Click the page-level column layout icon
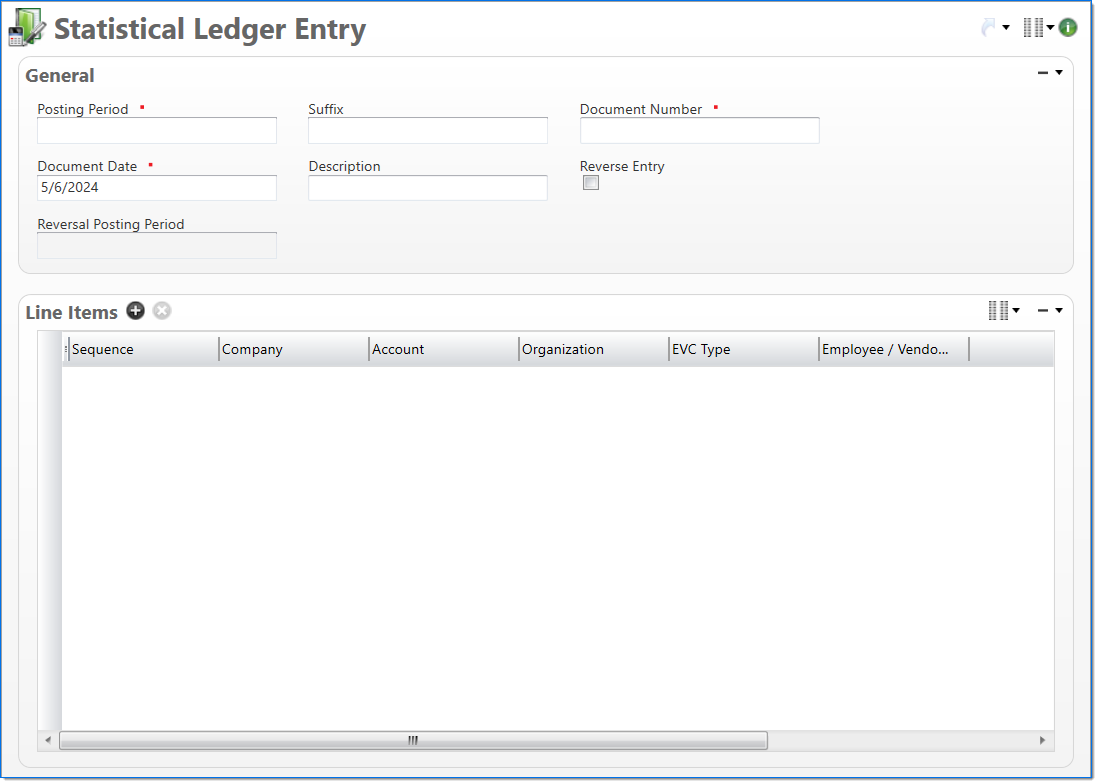 (x=1033, y=28)
